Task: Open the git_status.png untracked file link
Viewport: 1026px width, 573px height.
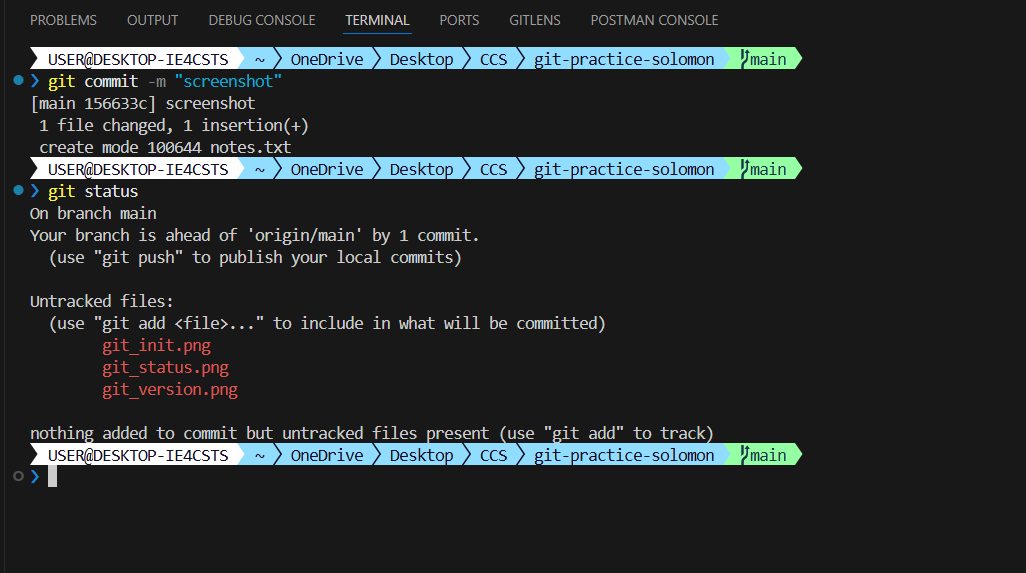Action: point(165,368)
